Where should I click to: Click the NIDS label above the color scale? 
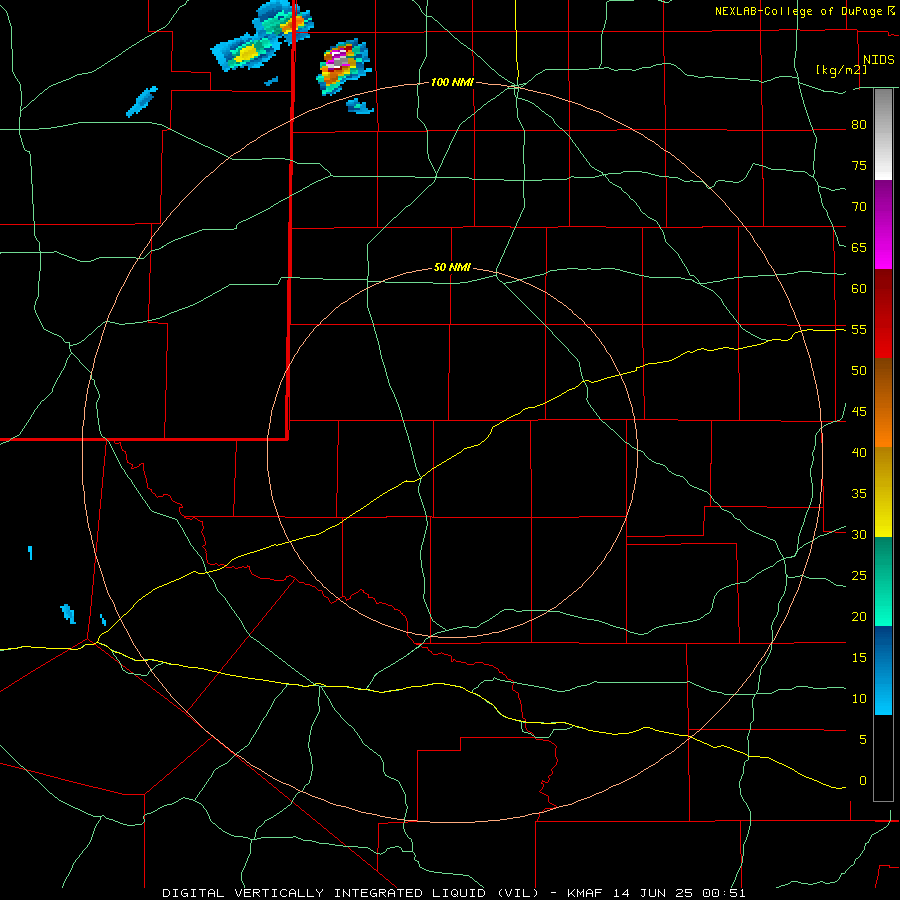879,60
